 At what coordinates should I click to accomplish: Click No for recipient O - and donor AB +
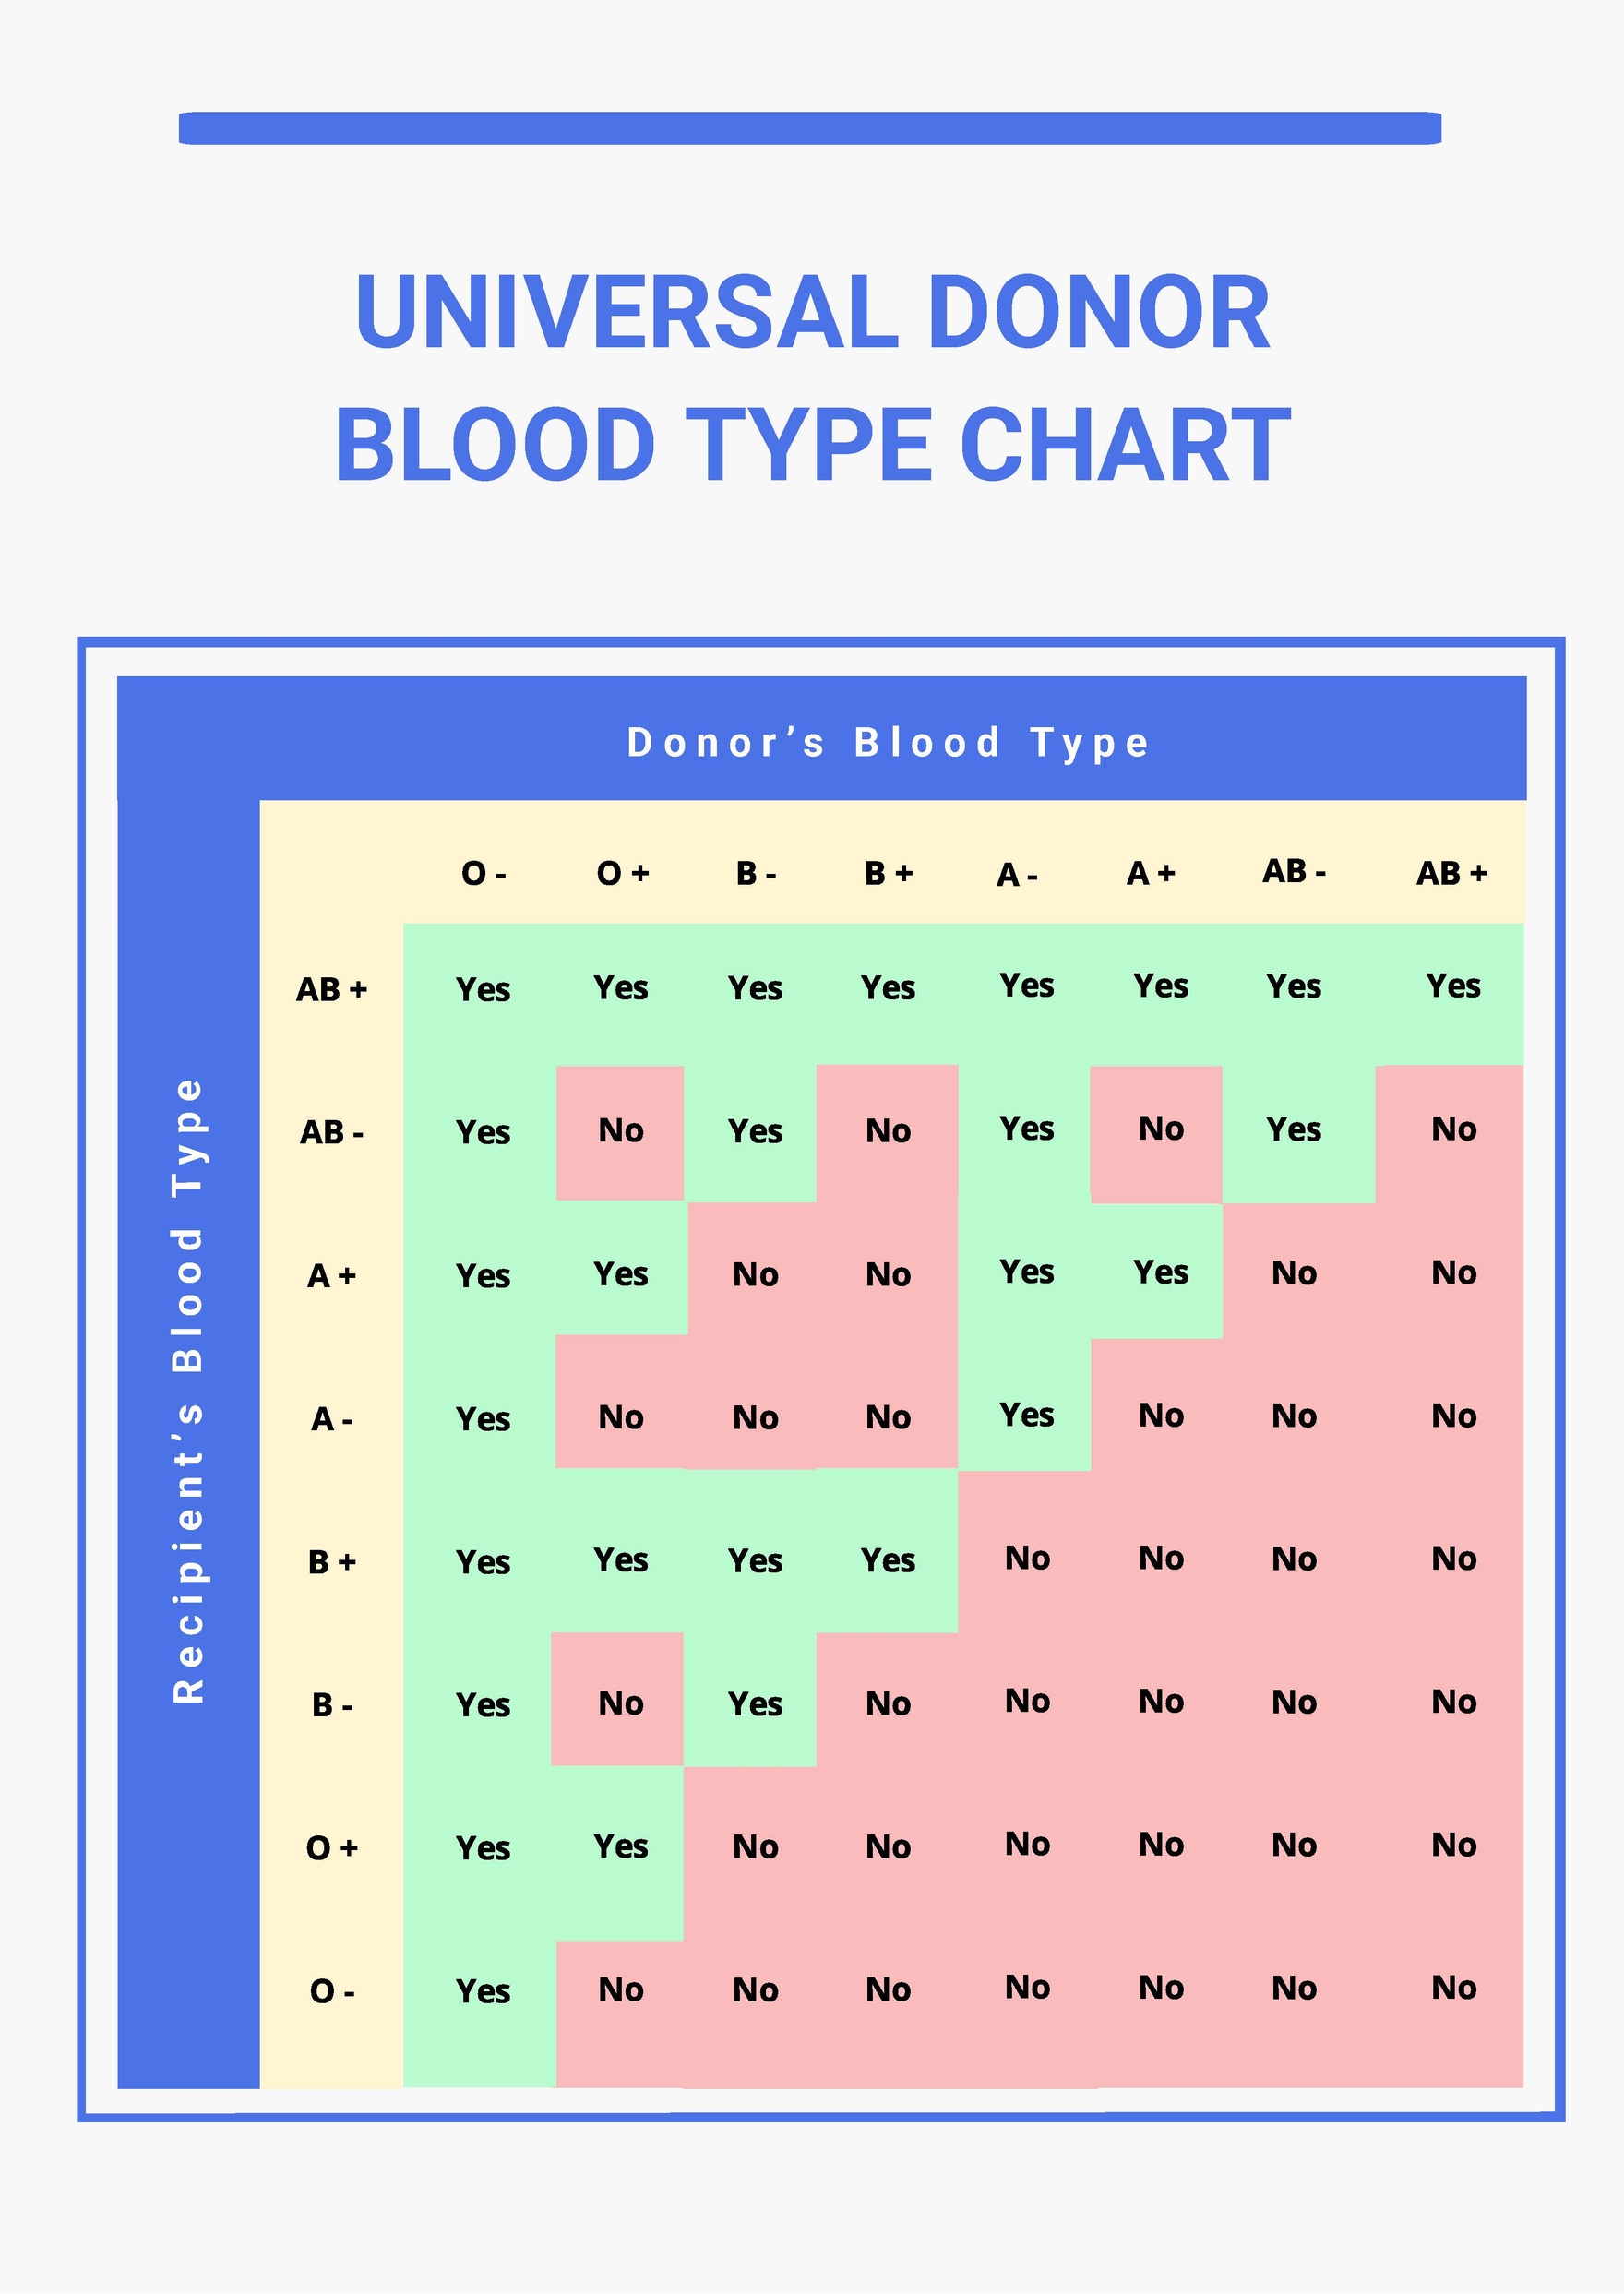pos(1453,1988)
